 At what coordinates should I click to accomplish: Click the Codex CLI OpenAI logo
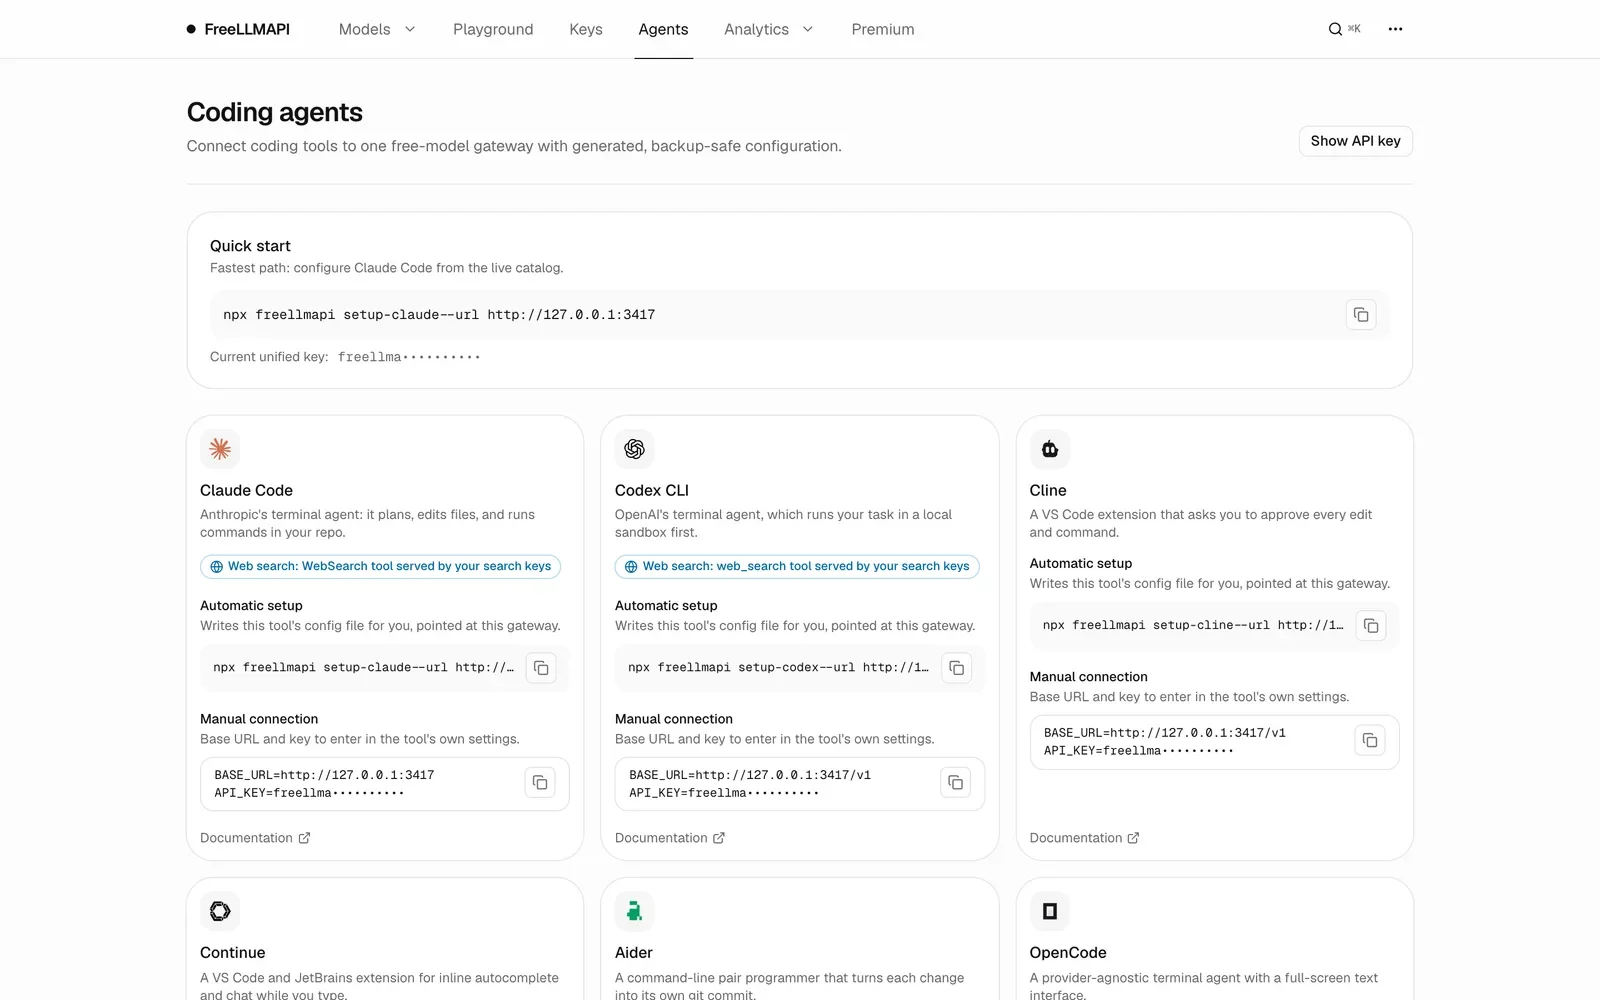pos(634,449)
